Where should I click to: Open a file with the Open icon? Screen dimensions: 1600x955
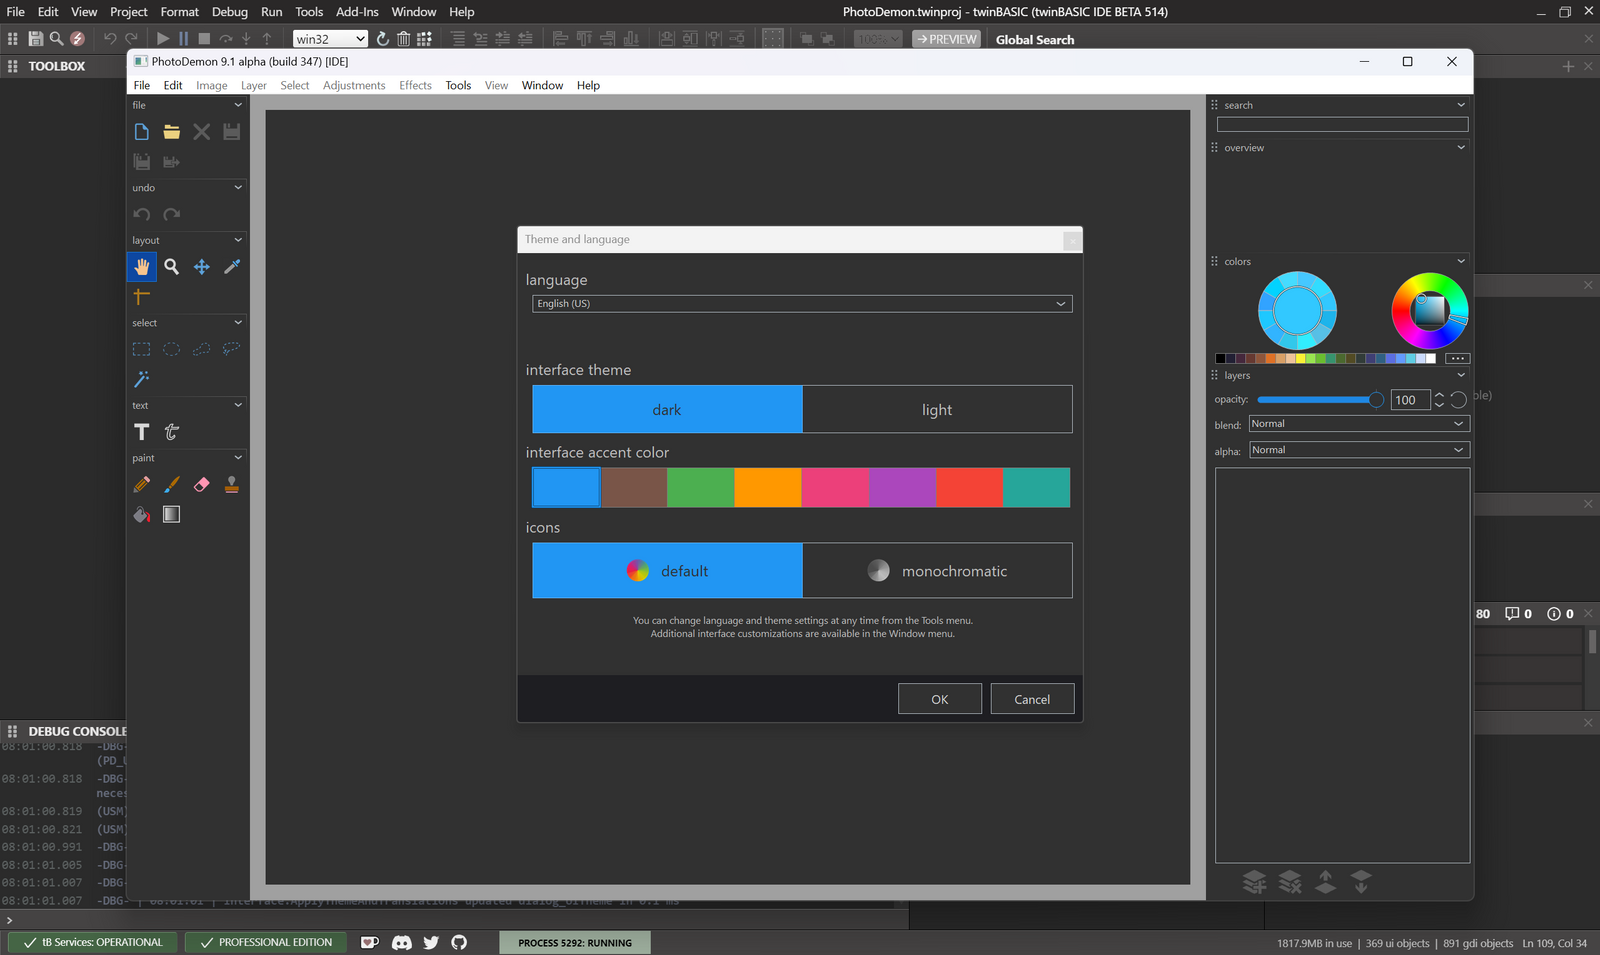click(171, 131)
